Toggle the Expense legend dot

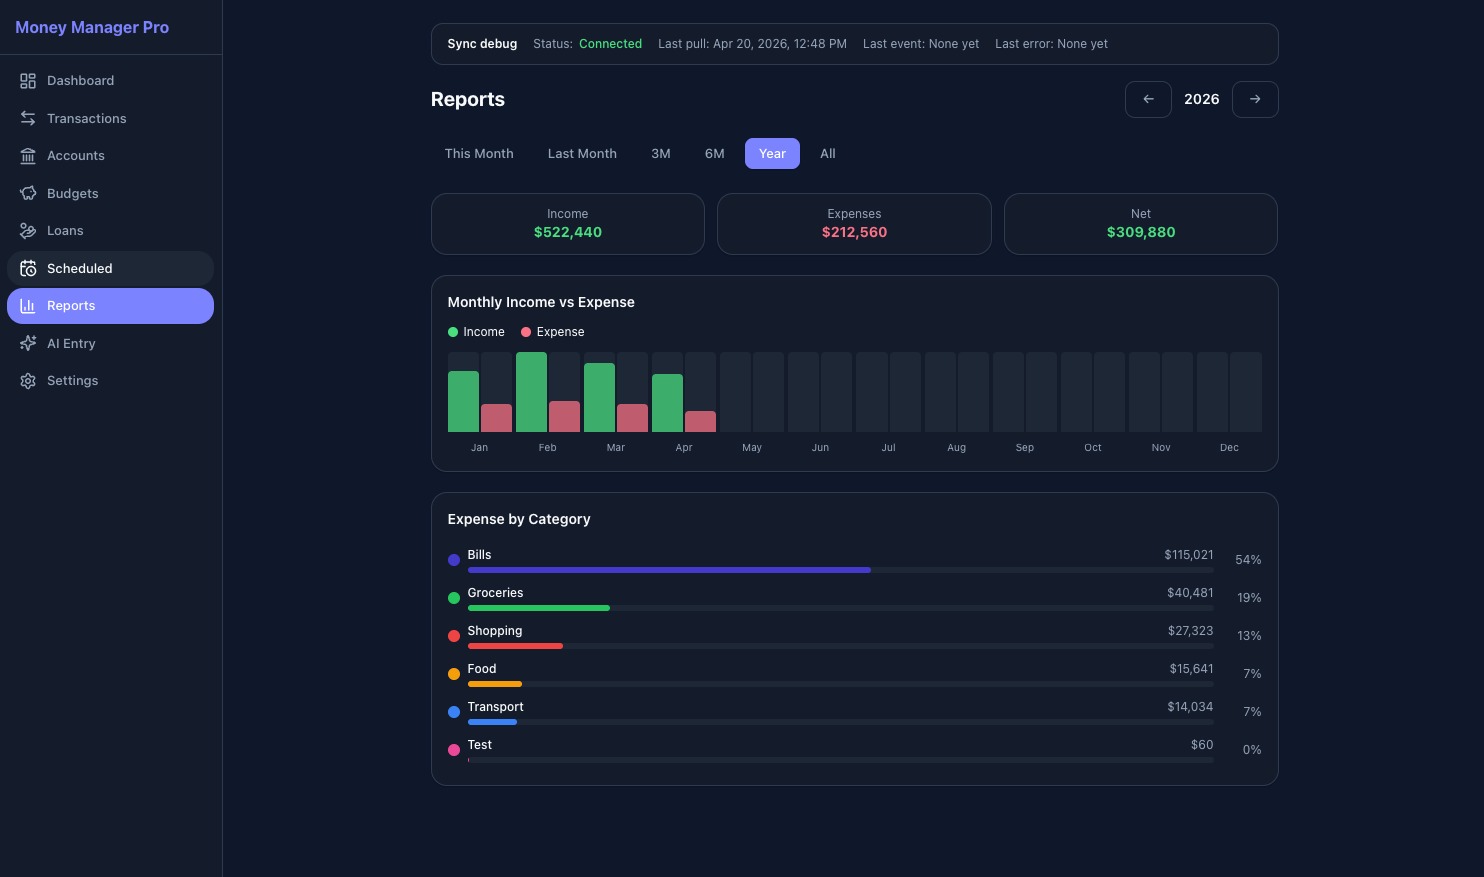tap(526, 332)
